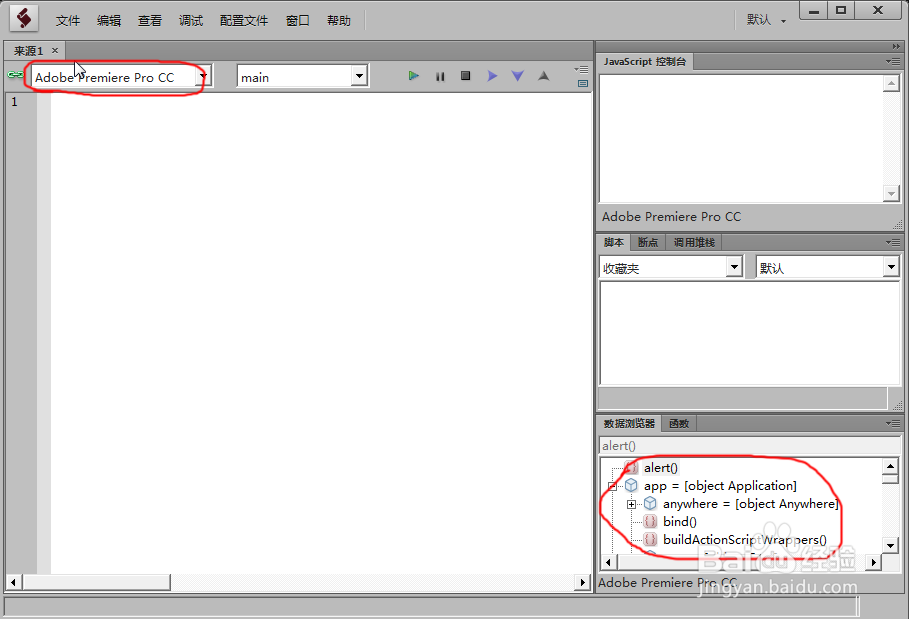
Task: Click the editor horizontal scrollbar thumb
Action: (x=96, y=582)
